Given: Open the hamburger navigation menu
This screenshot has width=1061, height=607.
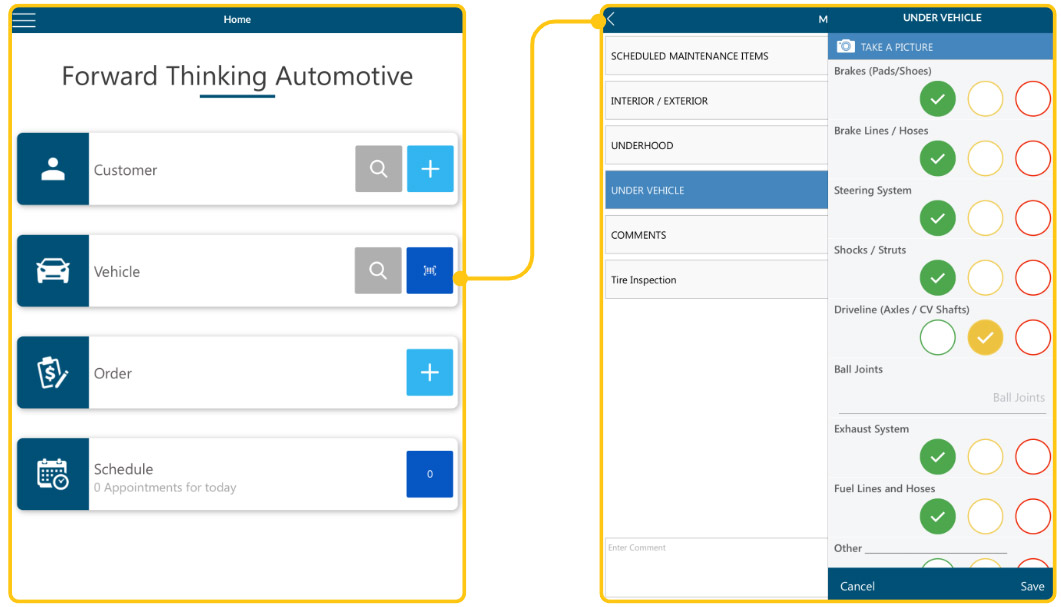Looking at the screenshot, I should point(24,19).
